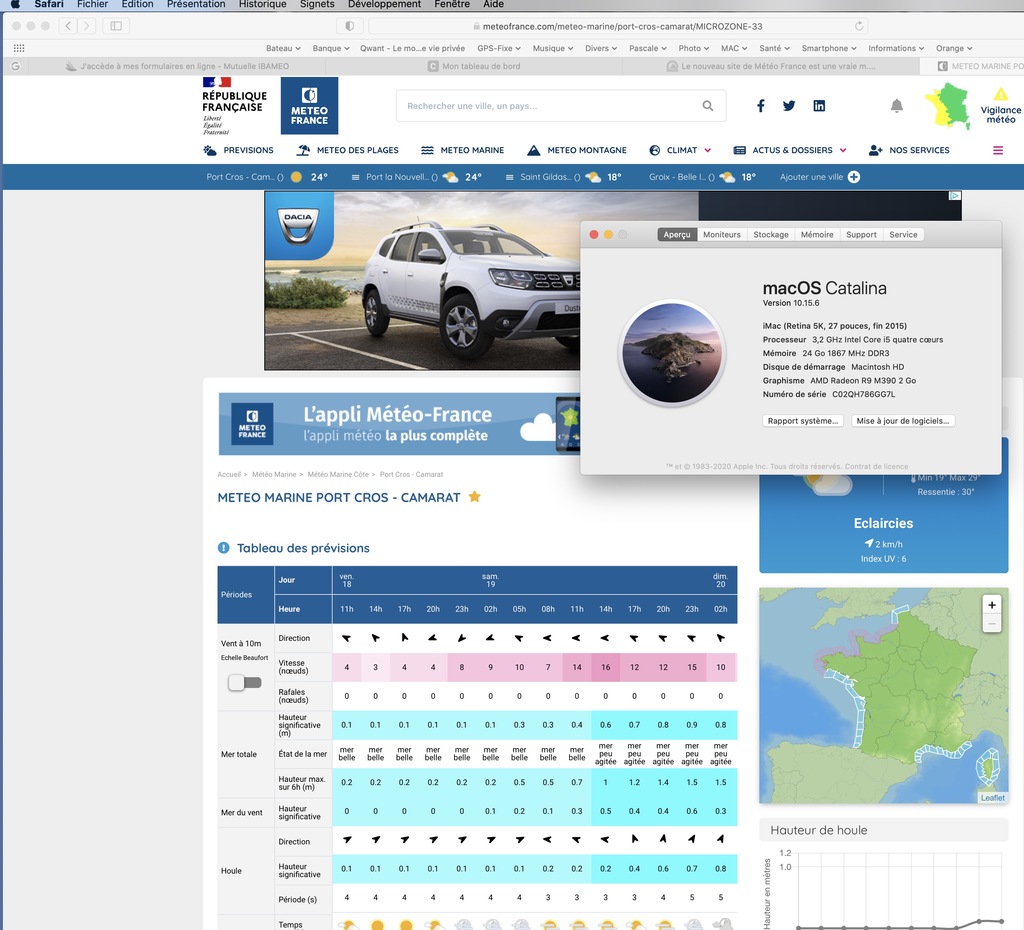Click the notification bell icon
Screen dimensions: 1024x930
[x=897, y=106]
